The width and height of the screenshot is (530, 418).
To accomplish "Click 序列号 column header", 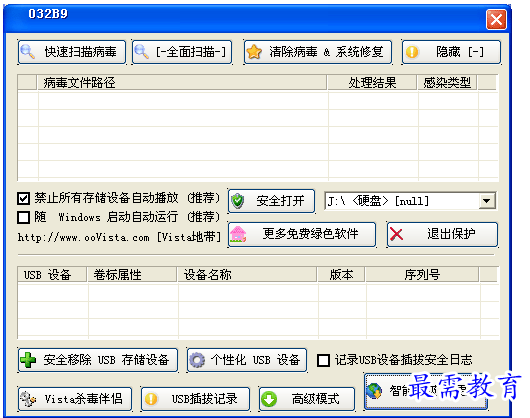I will click(x=422, y=275).
